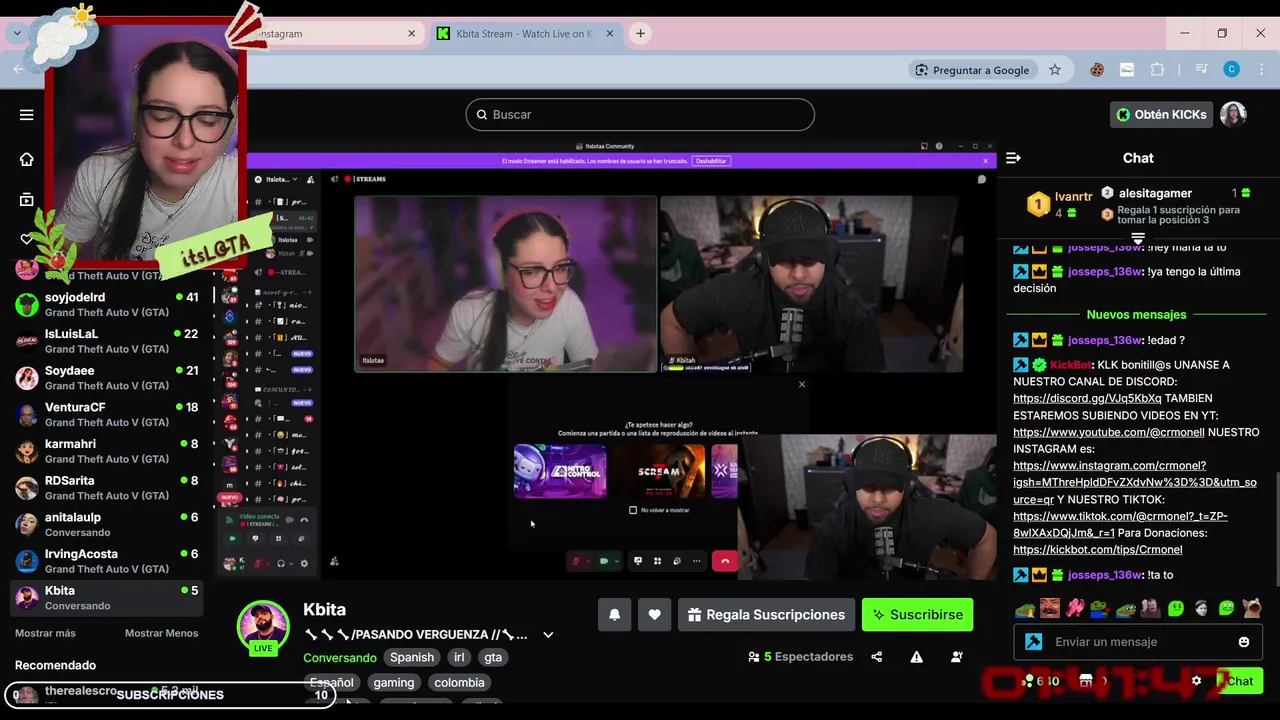Viewport: 1280px width, 720px height.
Task: Click the Buscar search field
Action: point(640,115)
